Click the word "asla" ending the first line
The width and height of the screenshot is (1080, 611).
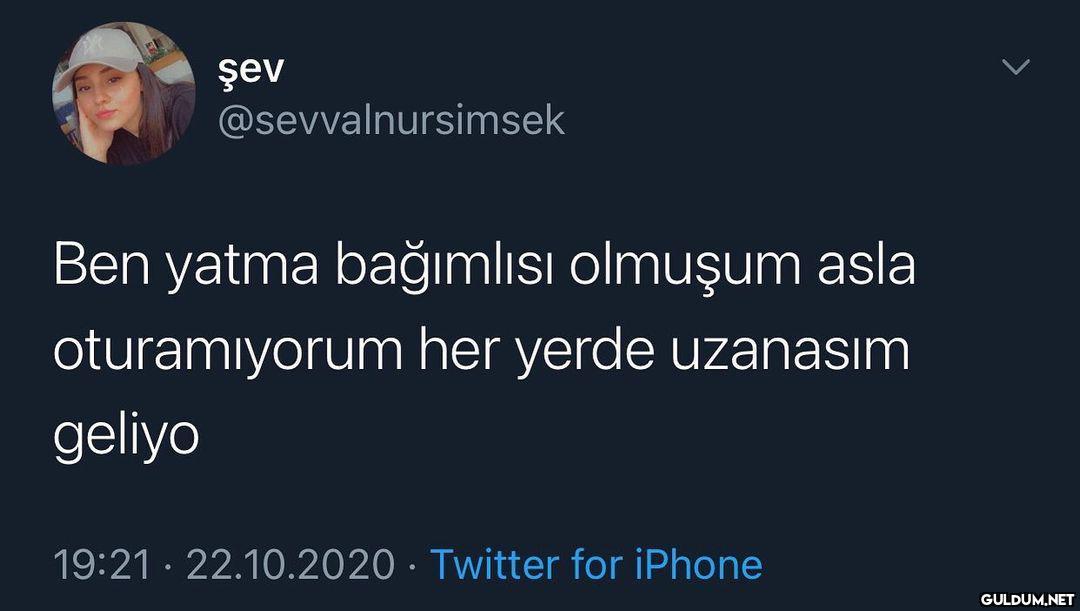pos(866,265)
